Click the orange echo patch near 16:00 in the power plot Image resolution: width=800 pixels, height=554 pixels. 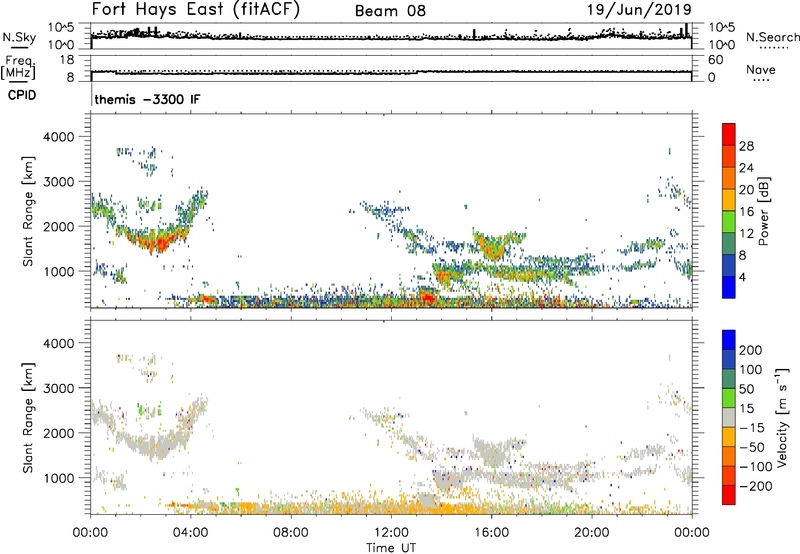[494, 248]
